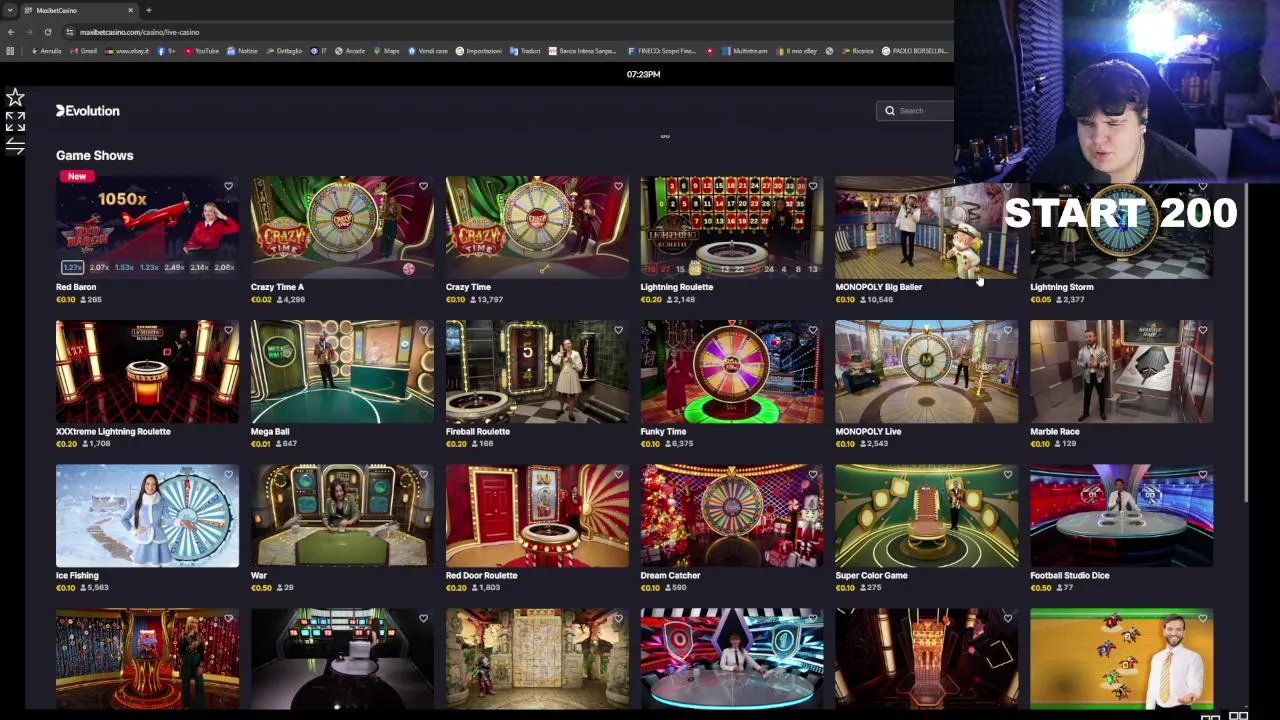Favorite Funky Time with its heart
The height and width of the screenshot is (720, 1280).
(x=813, y=330)
